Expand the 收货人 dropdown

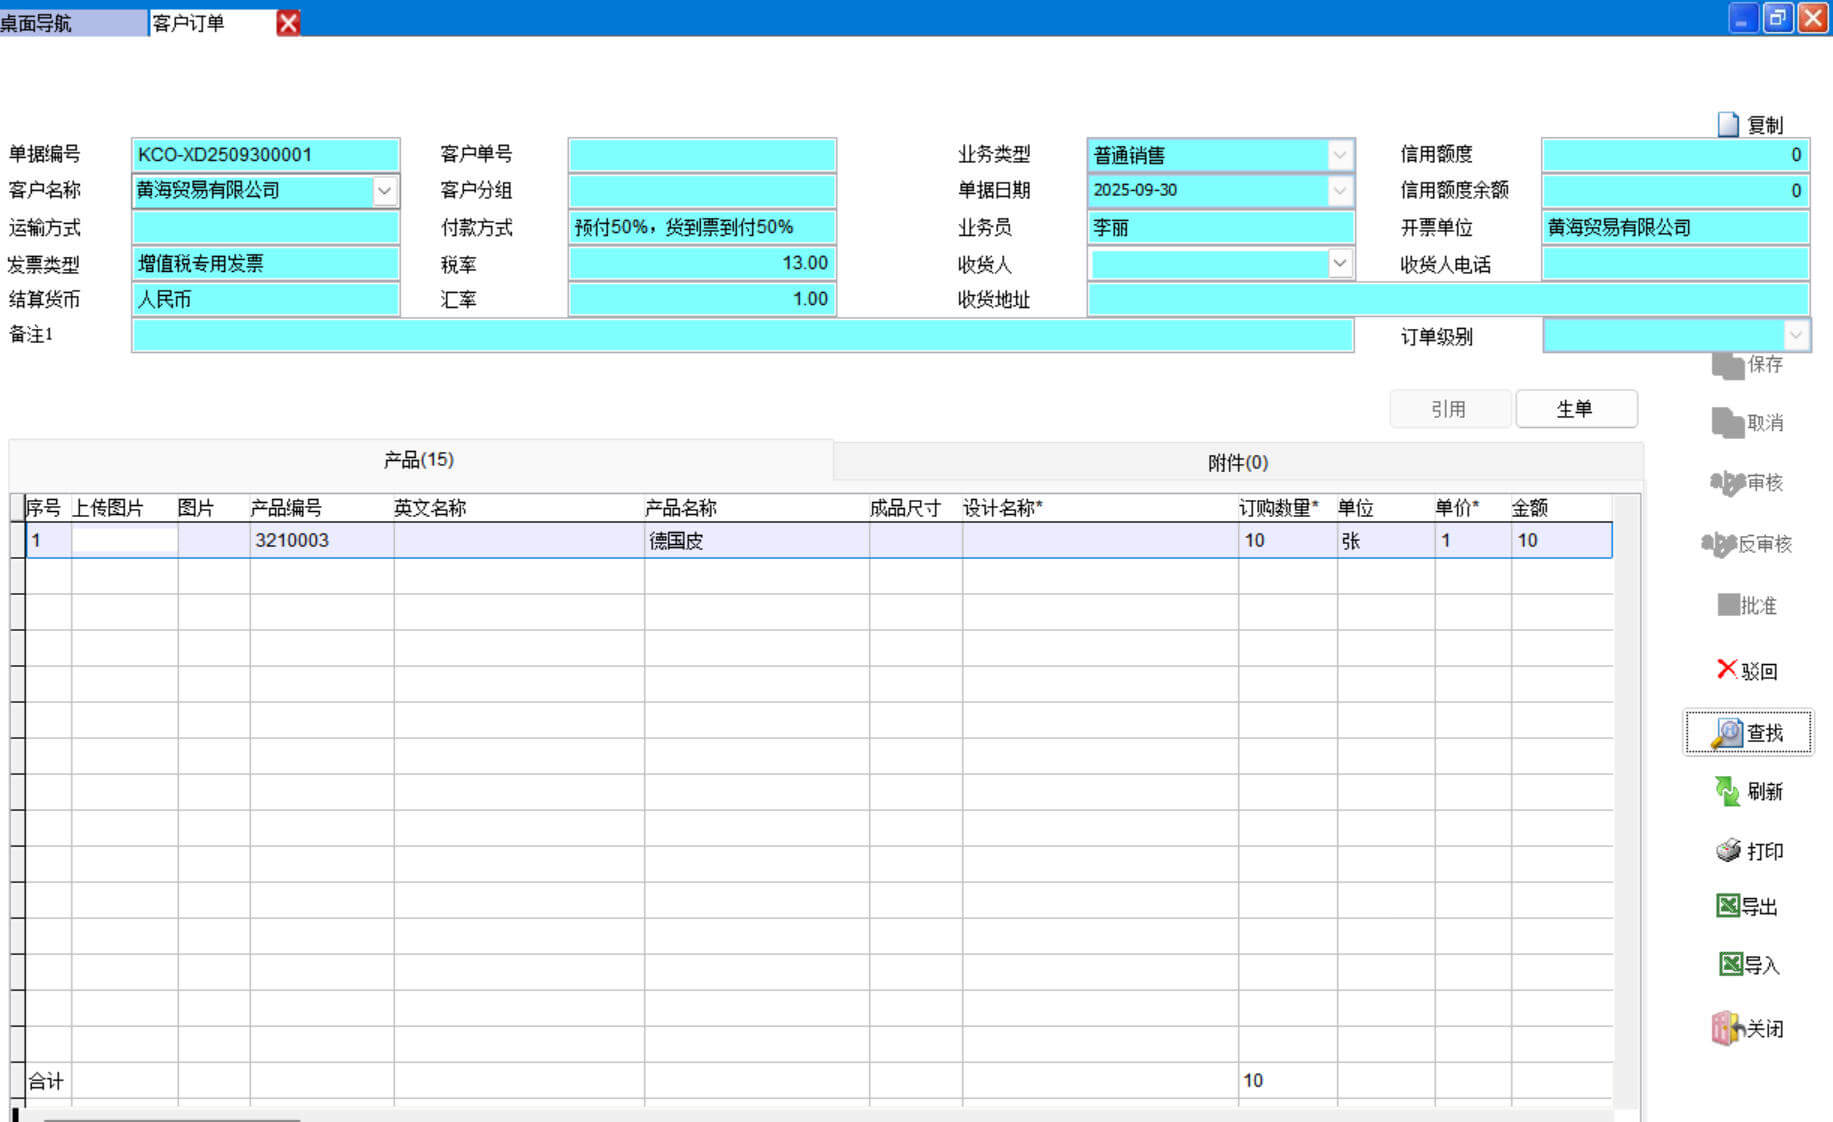pyautogui.click(x=1339, y=263)
